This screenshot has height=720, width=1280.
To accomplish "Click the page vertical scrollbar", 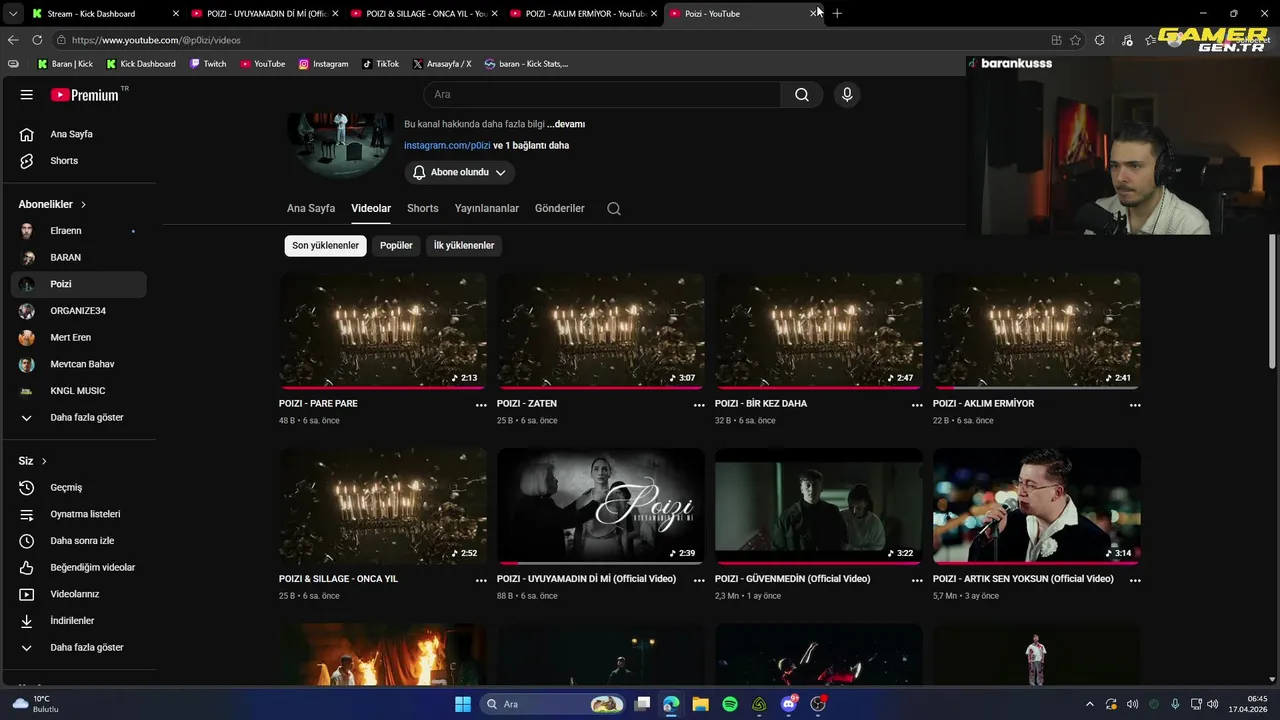I will point(1272,300).
